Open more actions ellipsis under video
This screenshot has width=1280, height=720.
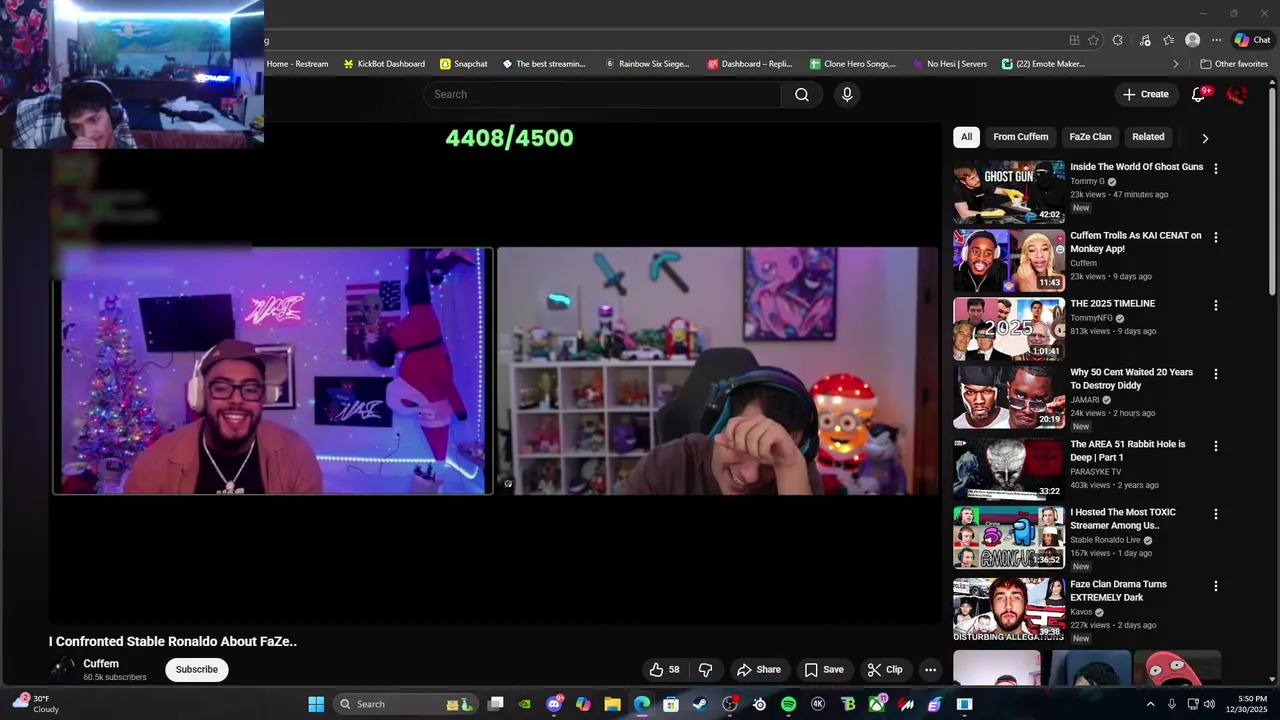click(930, 670)
